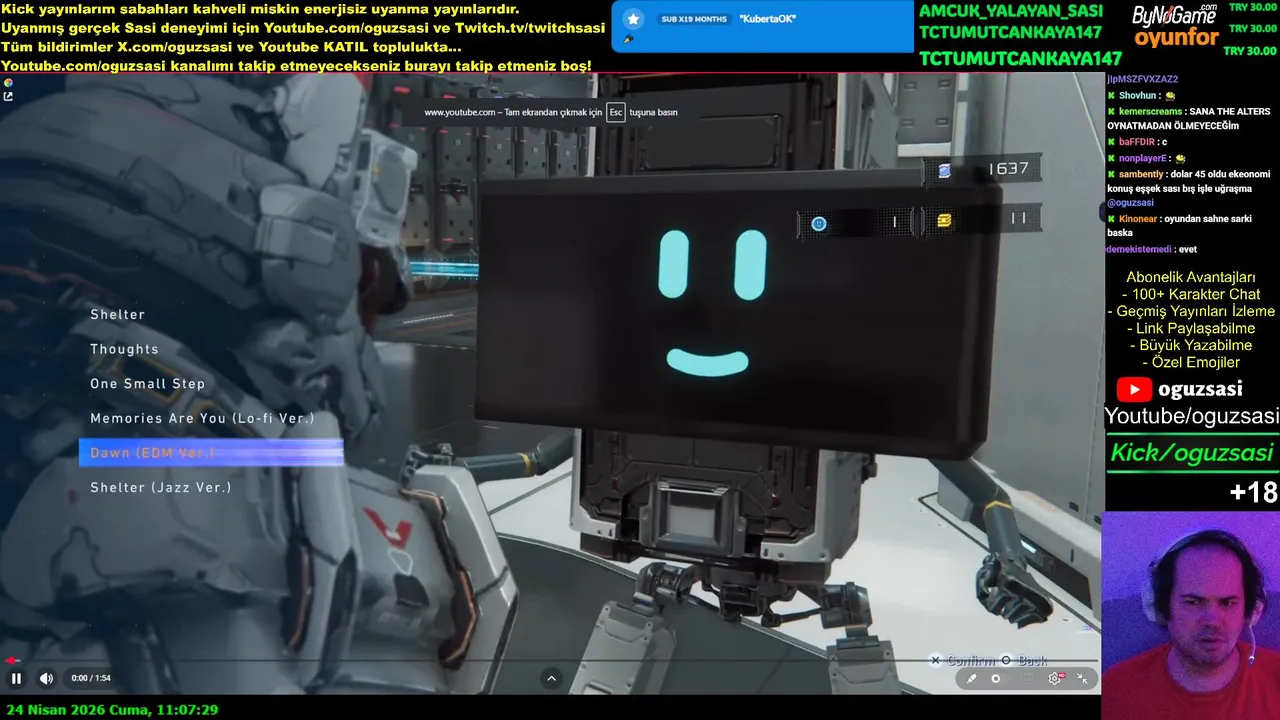Click chat username Kinonear

click(x=1138, y=218)
